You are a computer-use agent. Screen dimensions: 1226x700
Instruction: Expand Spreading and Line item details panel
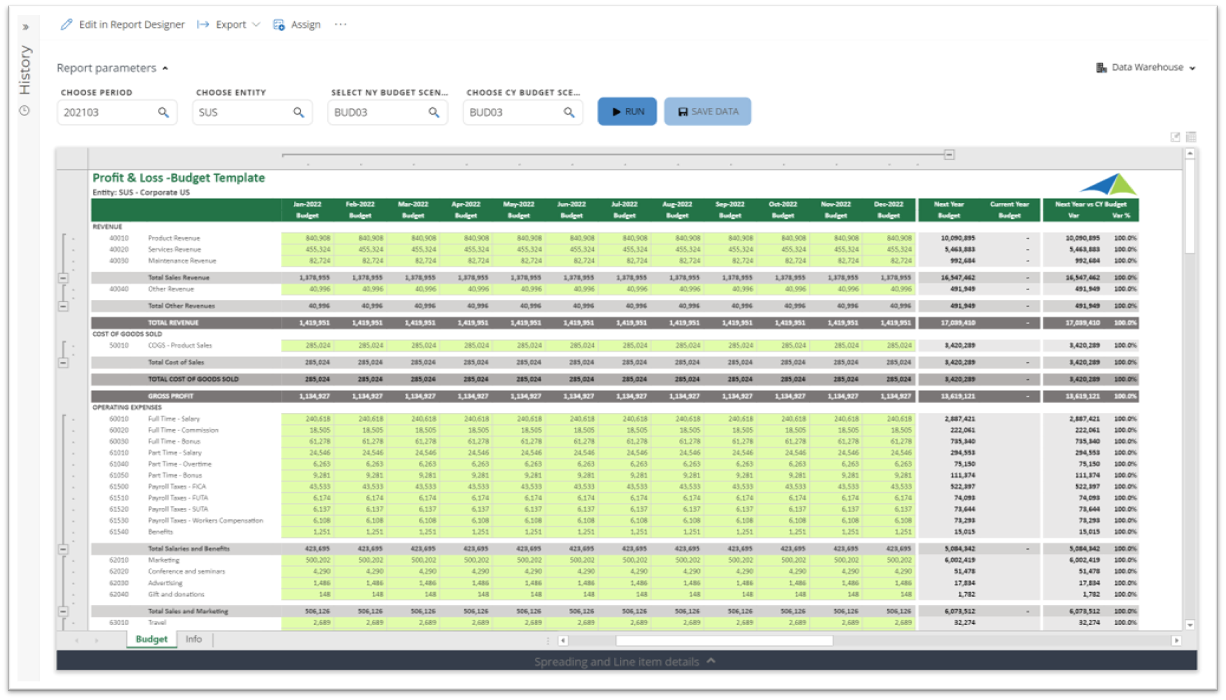pyautogui.click(x=625, y=661)
